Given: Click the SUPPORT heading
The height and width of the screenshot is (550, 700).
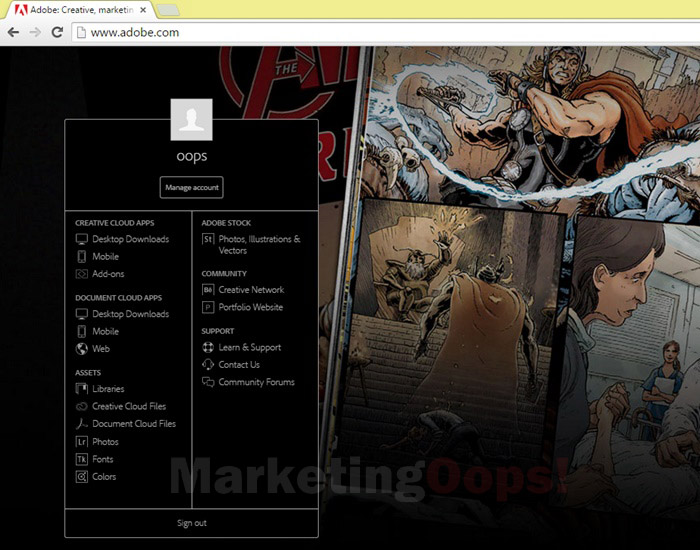Looking at the screenshot, I should (218, 331).
